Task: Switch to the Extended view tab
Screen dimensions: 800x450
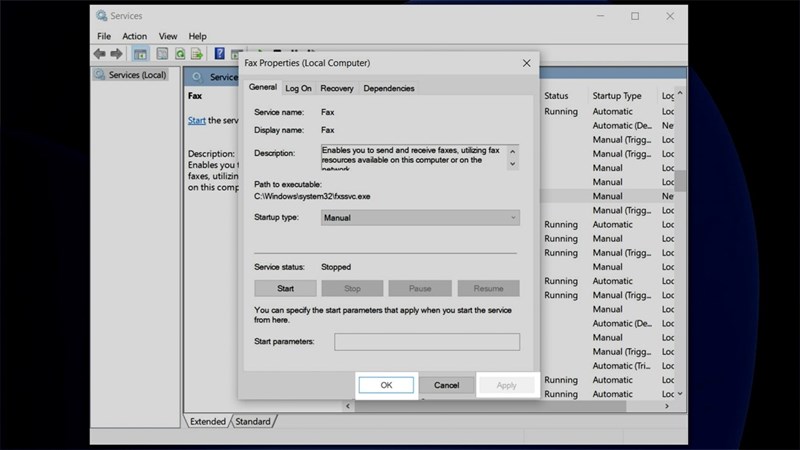Action: [208, 421]
